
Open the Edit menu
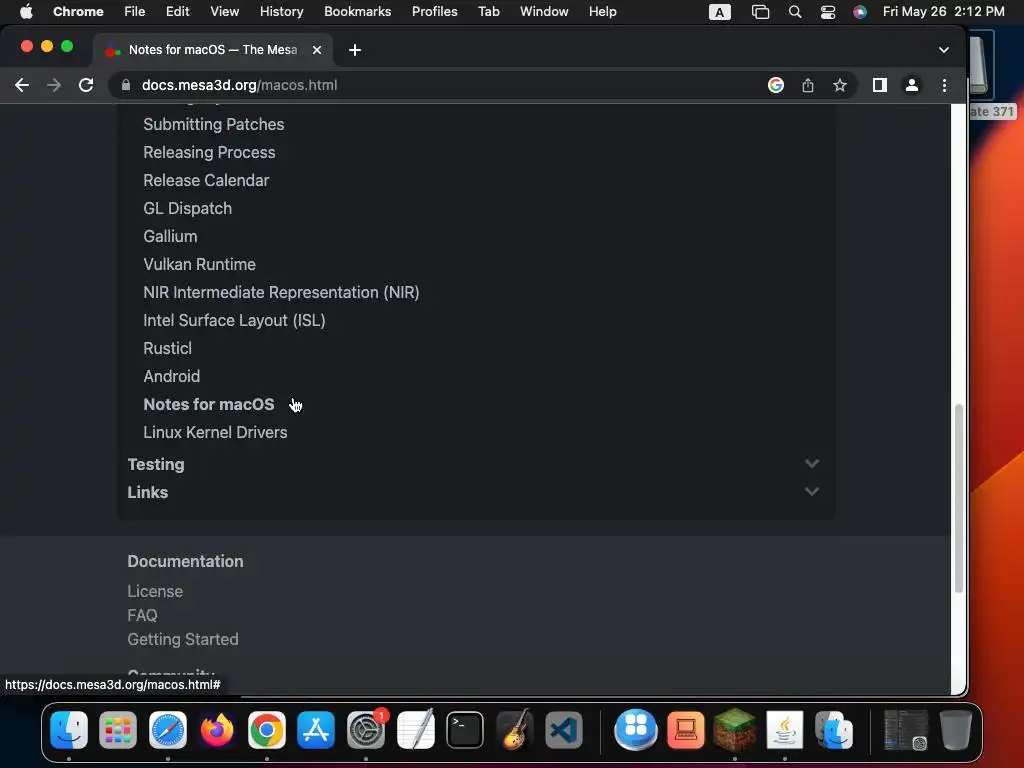pyautogui.click(x=177, y=12)
